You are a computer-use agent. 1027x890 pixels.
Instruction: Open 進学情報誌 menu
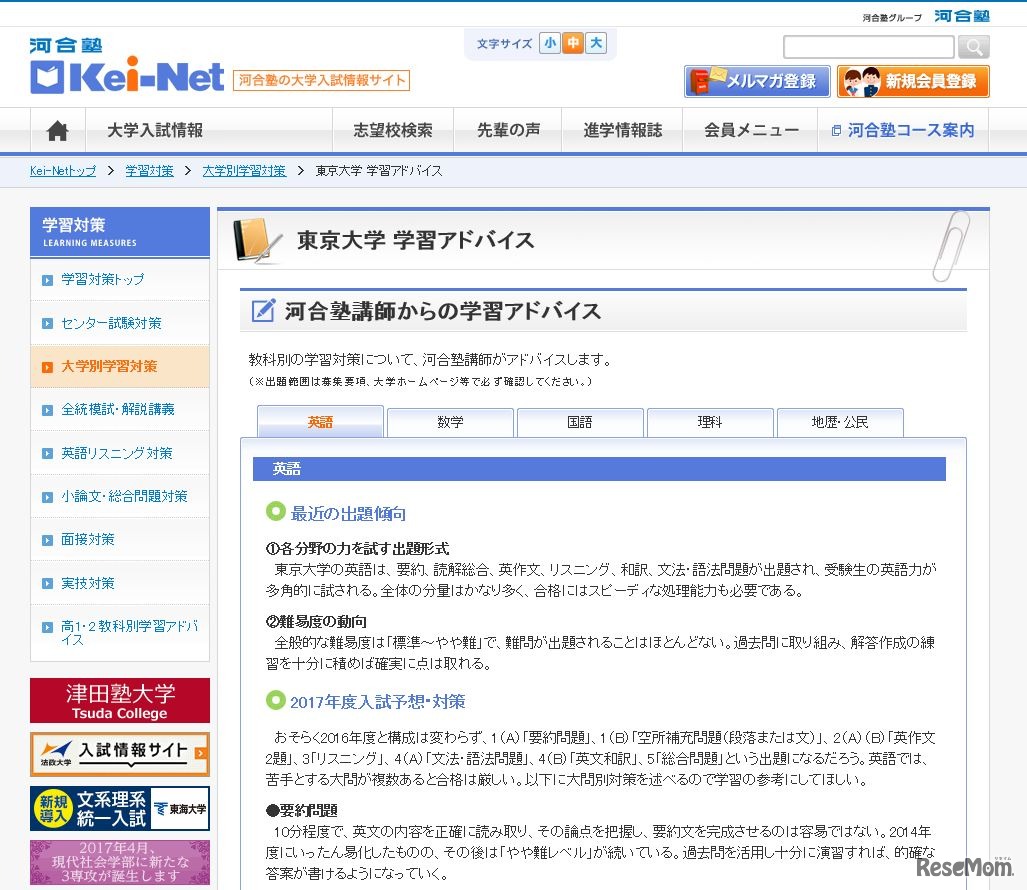[x=622, y=130]
